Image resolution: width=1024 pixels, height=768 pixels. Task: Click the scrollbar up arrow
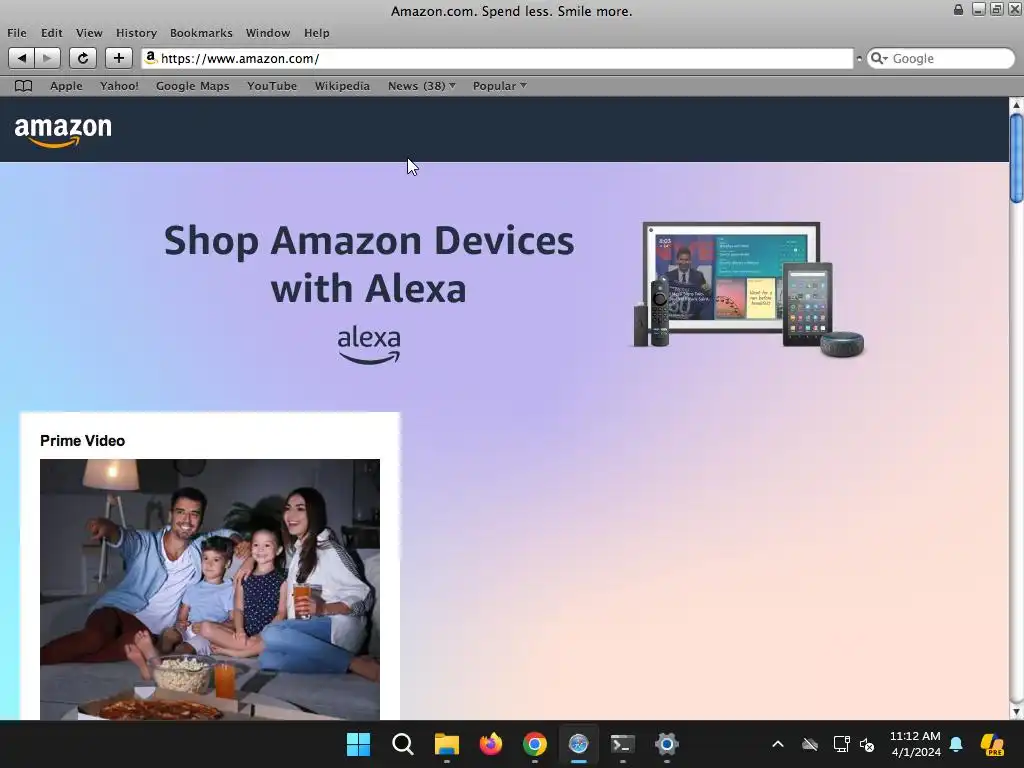(x=1016, y=104)
